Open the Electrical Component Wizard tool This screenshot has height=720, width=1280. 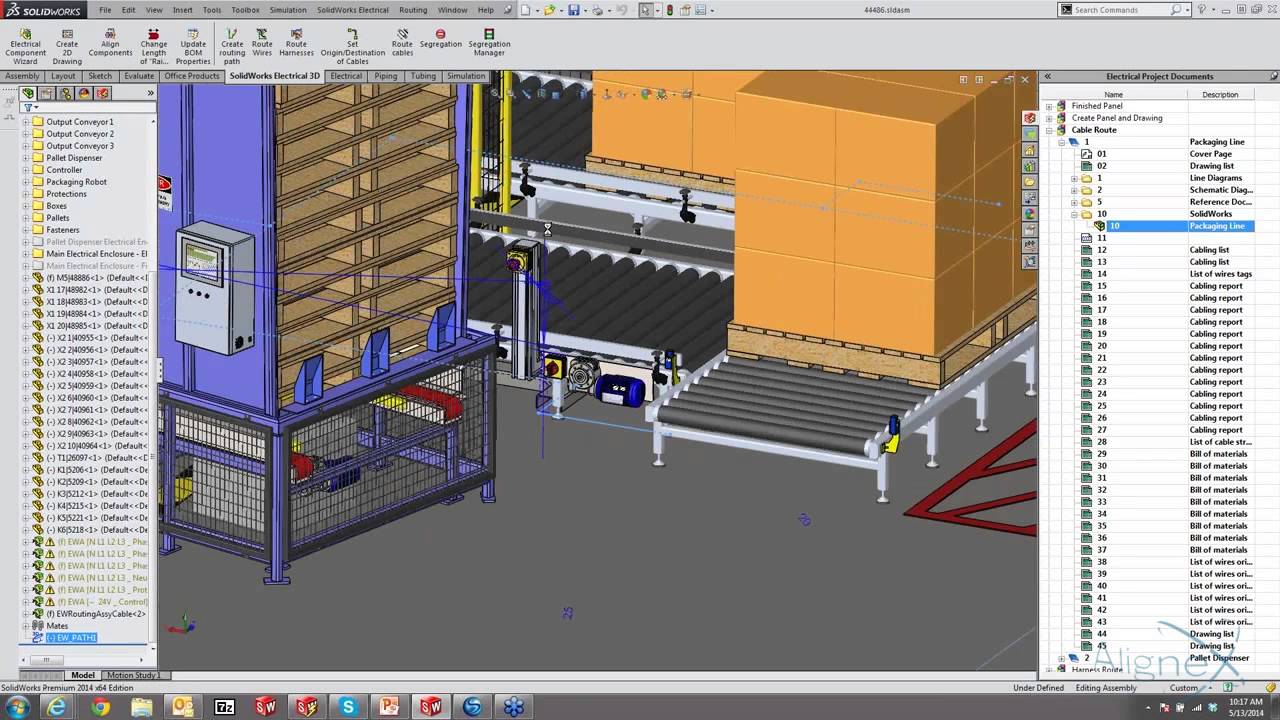25,47
